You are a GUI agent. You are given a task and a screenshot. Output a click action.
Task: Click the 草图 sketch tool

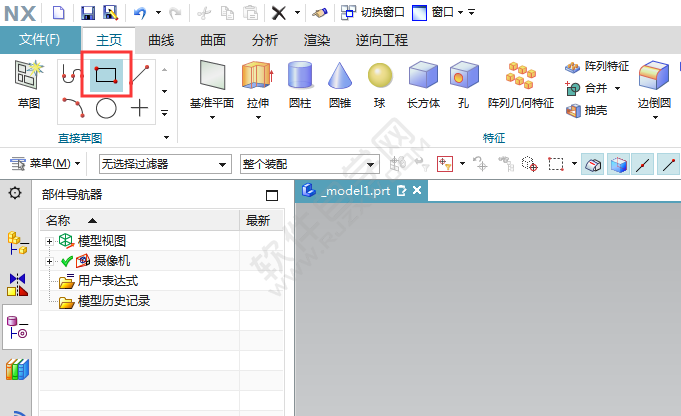click(x=29, y=85)
